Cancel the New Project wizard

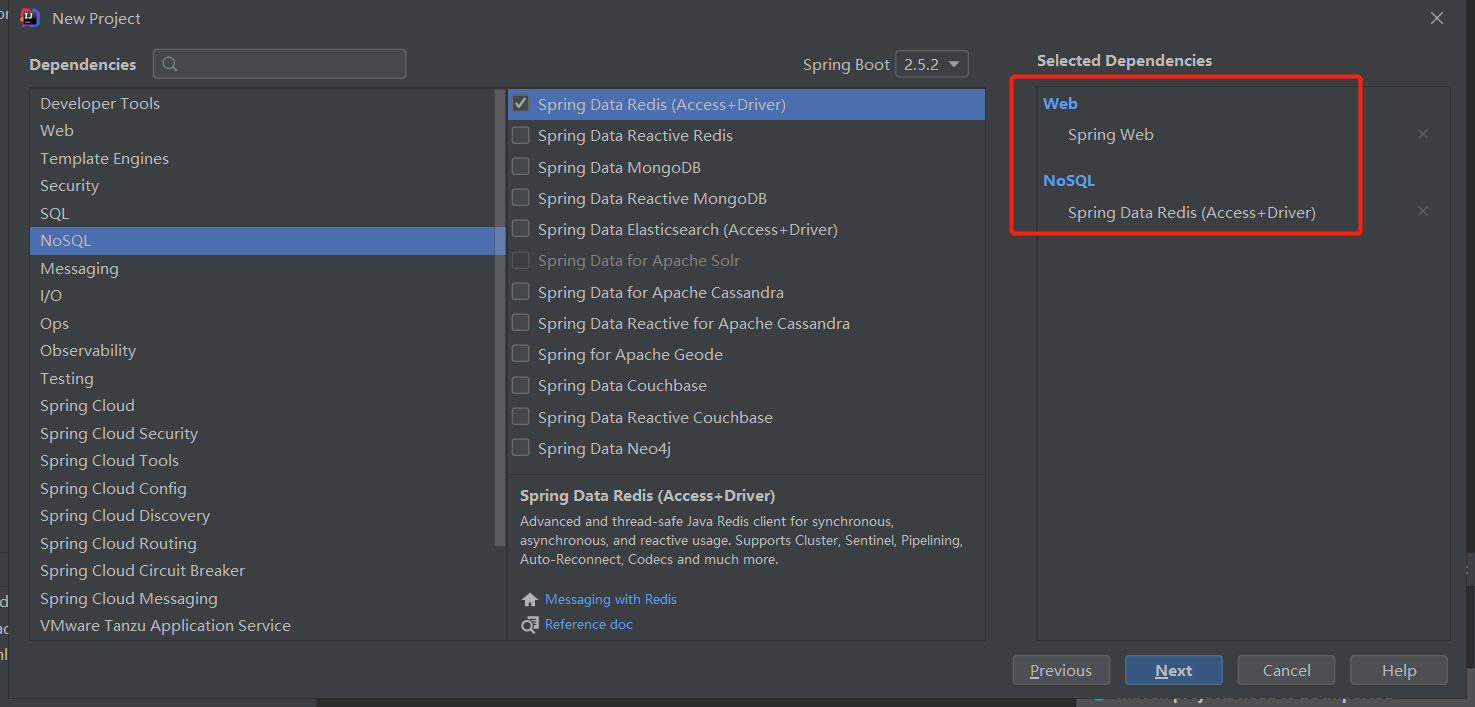[x=1286, y=670]
